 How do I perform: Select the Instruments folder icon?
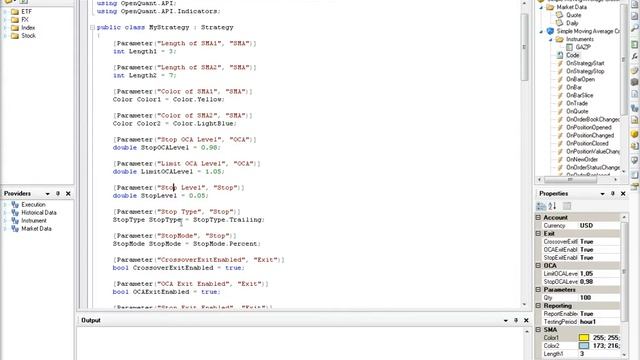[x=560, y=39]
